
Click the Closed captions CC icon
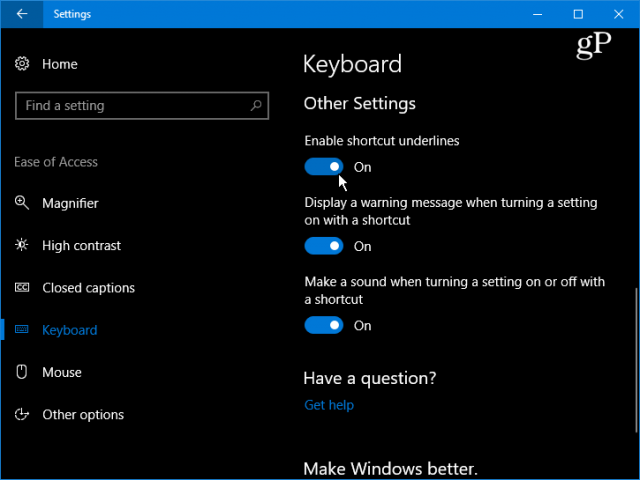tap(22, 287)
